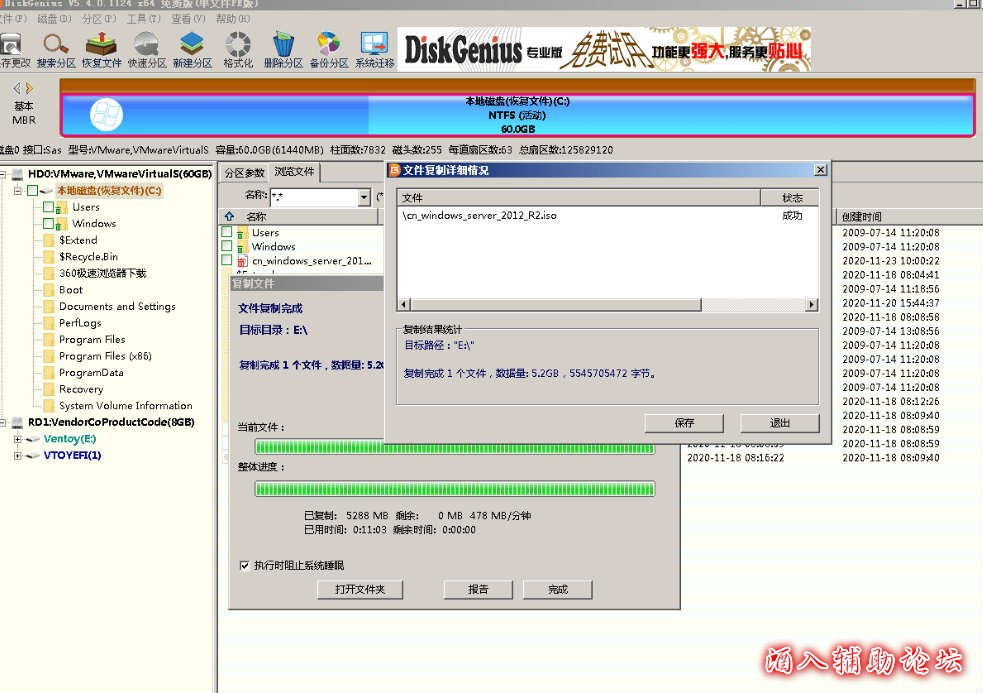Open the 名称 filter dropdown arrow
Viewport: 983px width, 693px height.
(x=364, y=198)
